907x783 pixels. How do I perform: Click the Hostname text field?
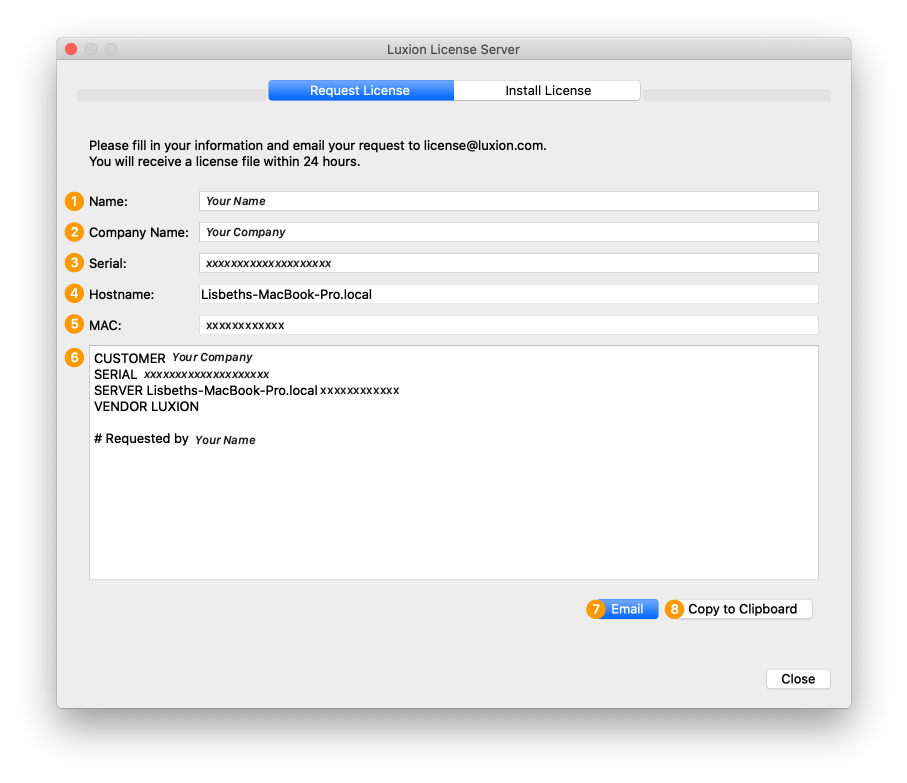[508, 294]
